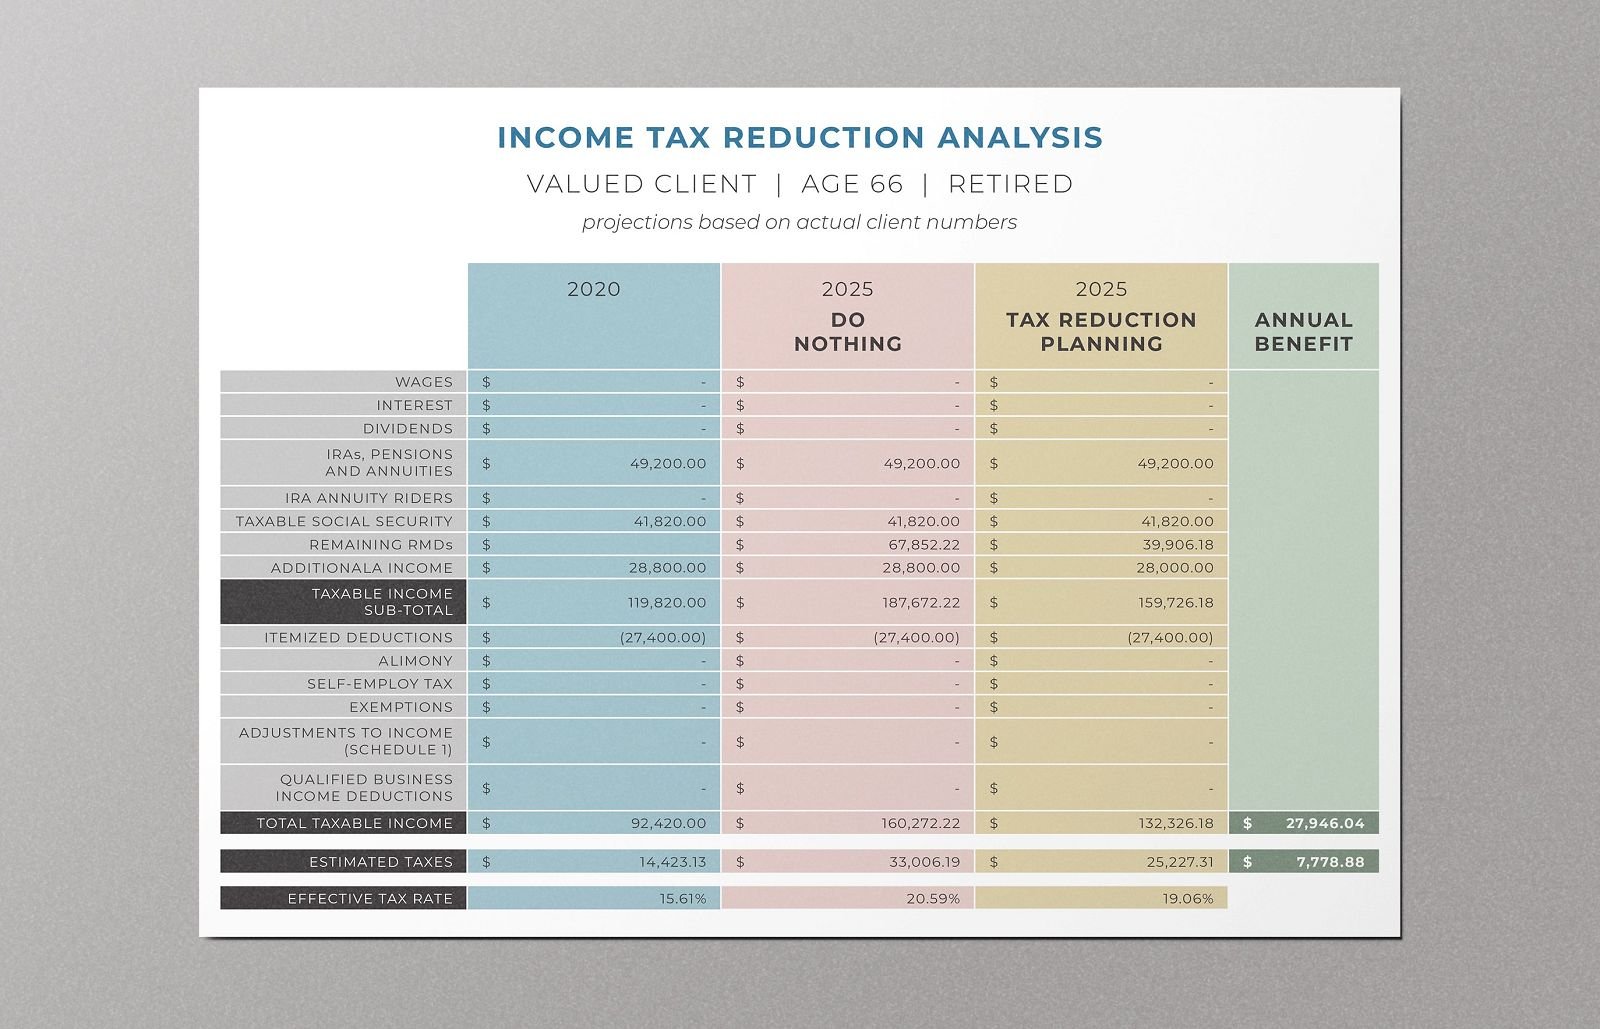Select the '2025 Do Nothing' column header
1600x1029 pixels.
[x=848, y=316]
